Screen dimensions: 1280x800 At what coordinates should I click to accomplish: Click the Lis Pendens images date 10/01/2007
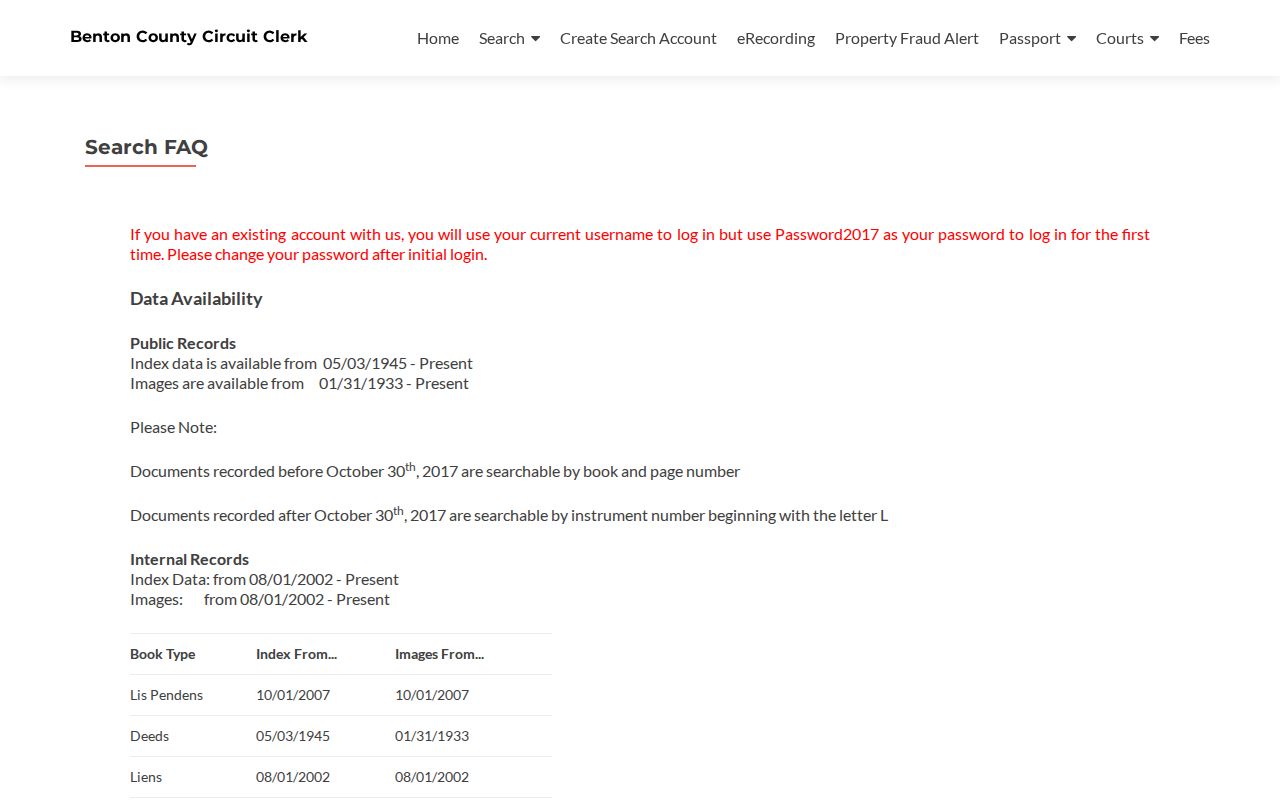432,695
